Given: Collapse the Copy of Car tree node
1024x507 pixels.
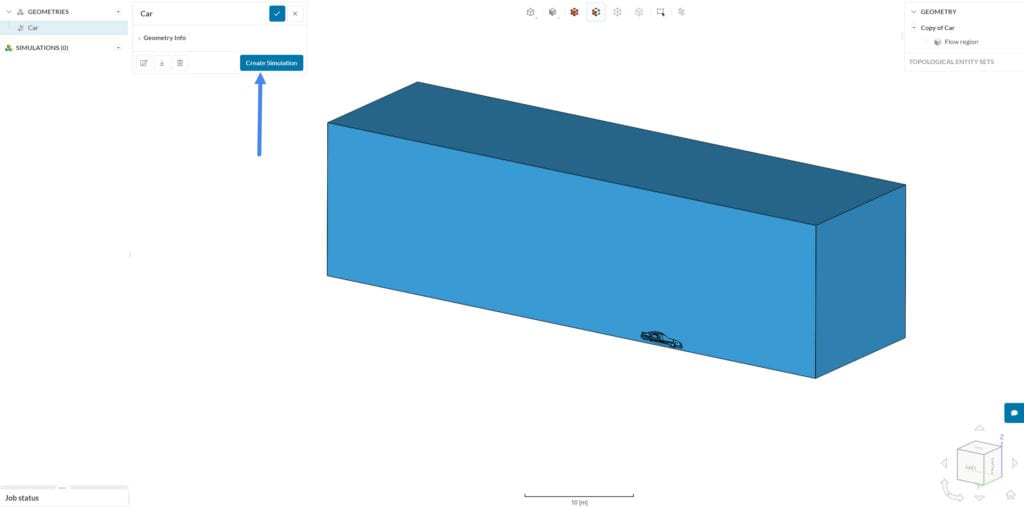Looking at the screenshot, I should click(914, 27).
